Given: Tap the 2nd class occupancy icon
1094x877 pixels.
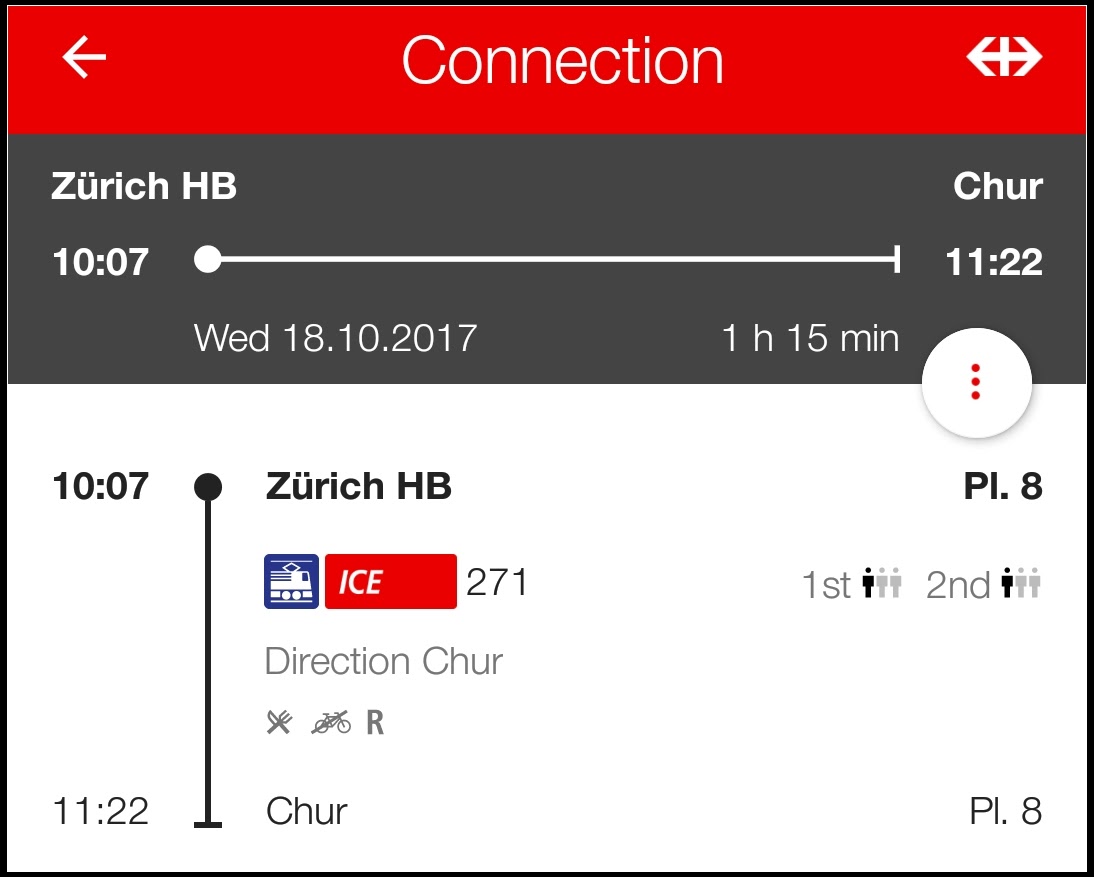Looking at the screenshot, I should pos(1021,584).
